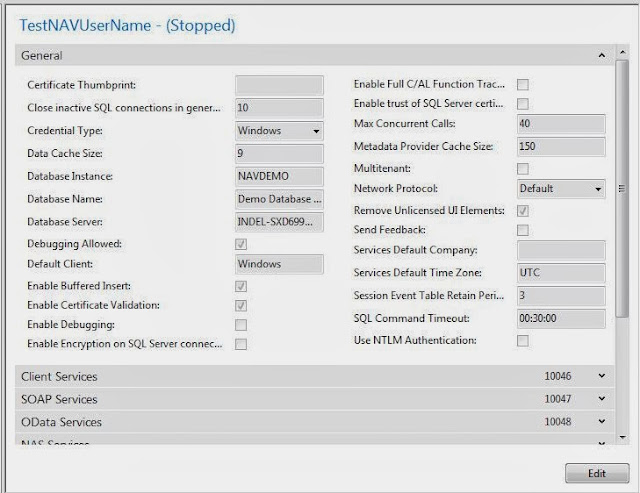Image resolution: width=640 pixels, height=493 pixels.
Task: Collapse the General section chevron
Action: (x=602, y=55)
